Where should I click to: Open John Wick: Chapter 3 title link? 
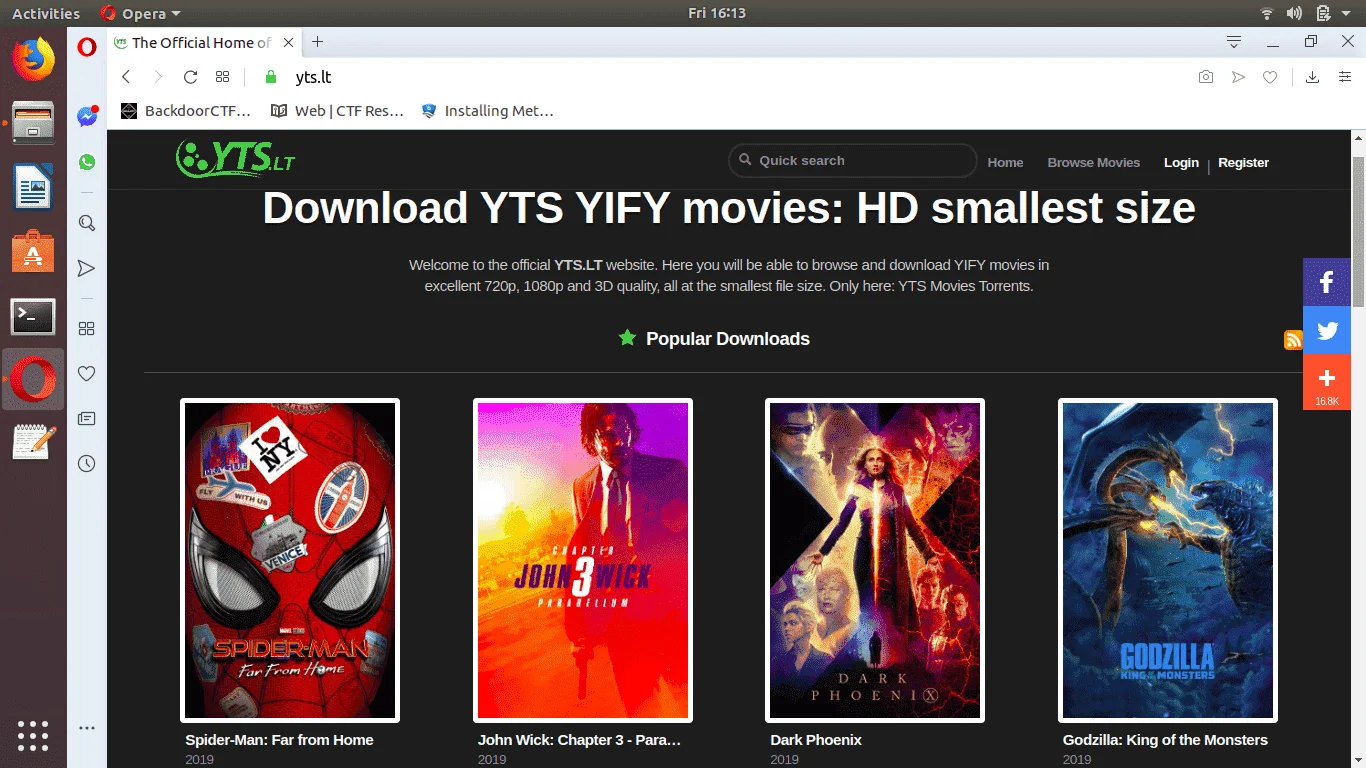(x=579, y=740)
